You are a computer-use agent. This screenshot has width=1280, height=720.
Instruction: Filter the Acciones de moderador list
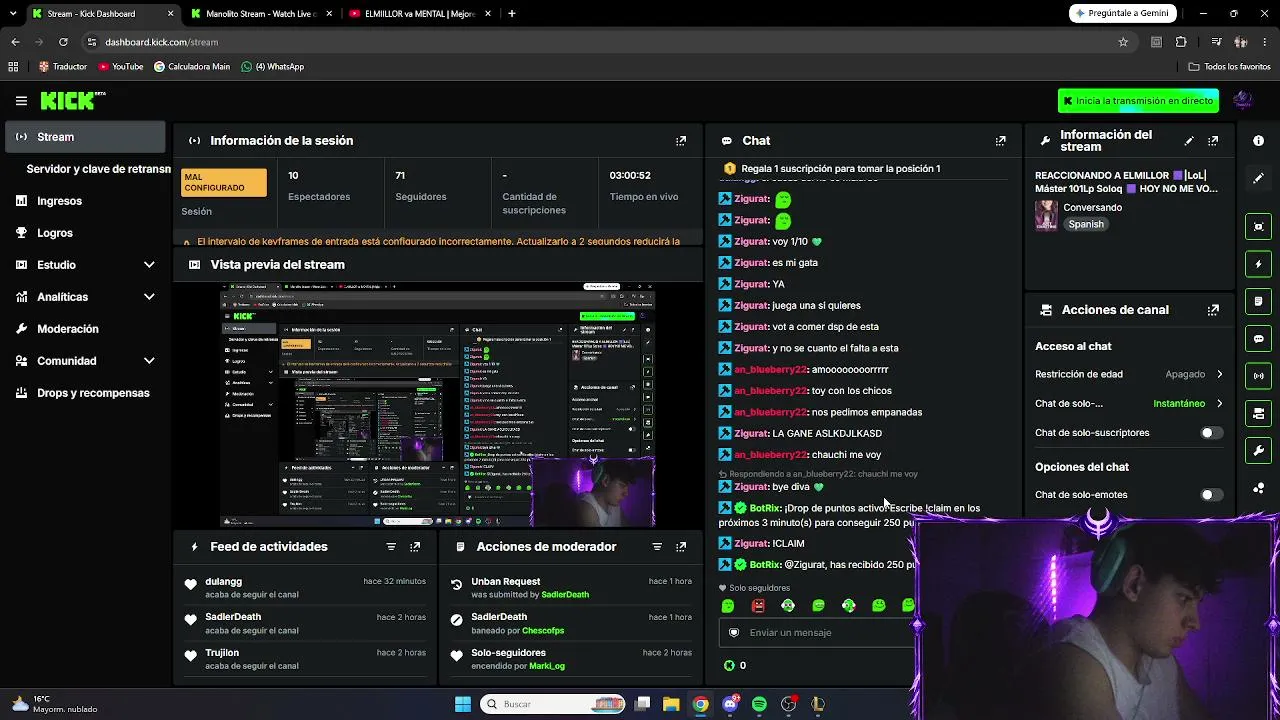657,547
